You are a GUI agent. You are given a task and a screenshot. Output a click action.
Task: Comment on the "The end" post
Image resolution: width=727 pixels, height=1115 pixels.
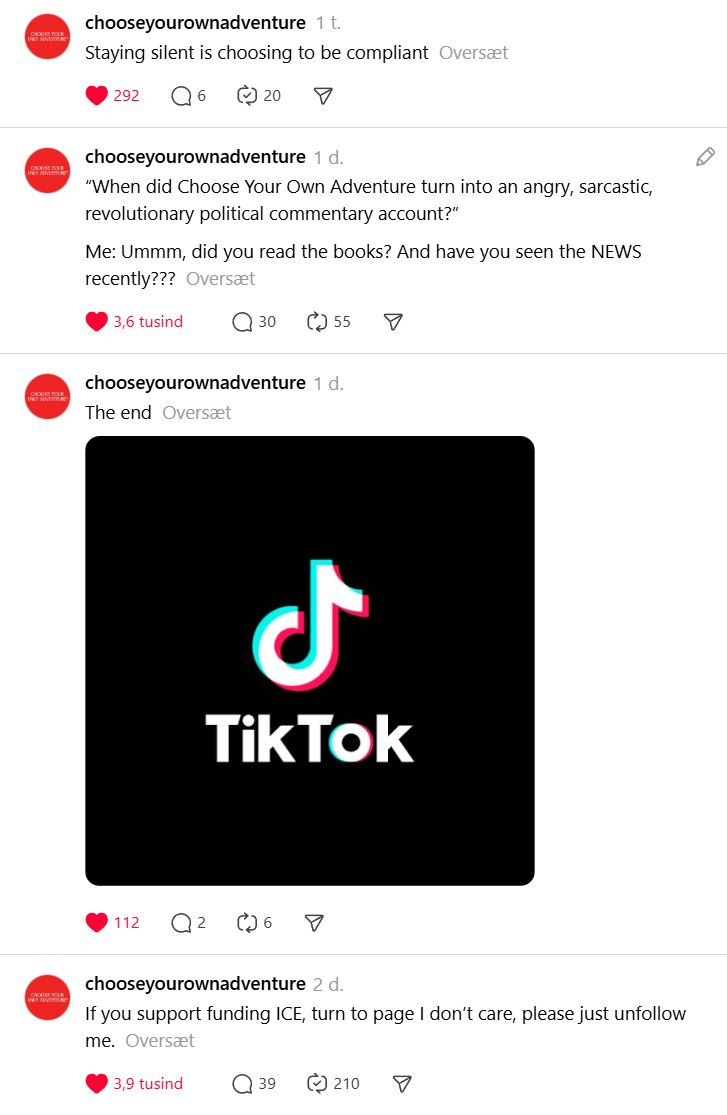tap(181, 923)
